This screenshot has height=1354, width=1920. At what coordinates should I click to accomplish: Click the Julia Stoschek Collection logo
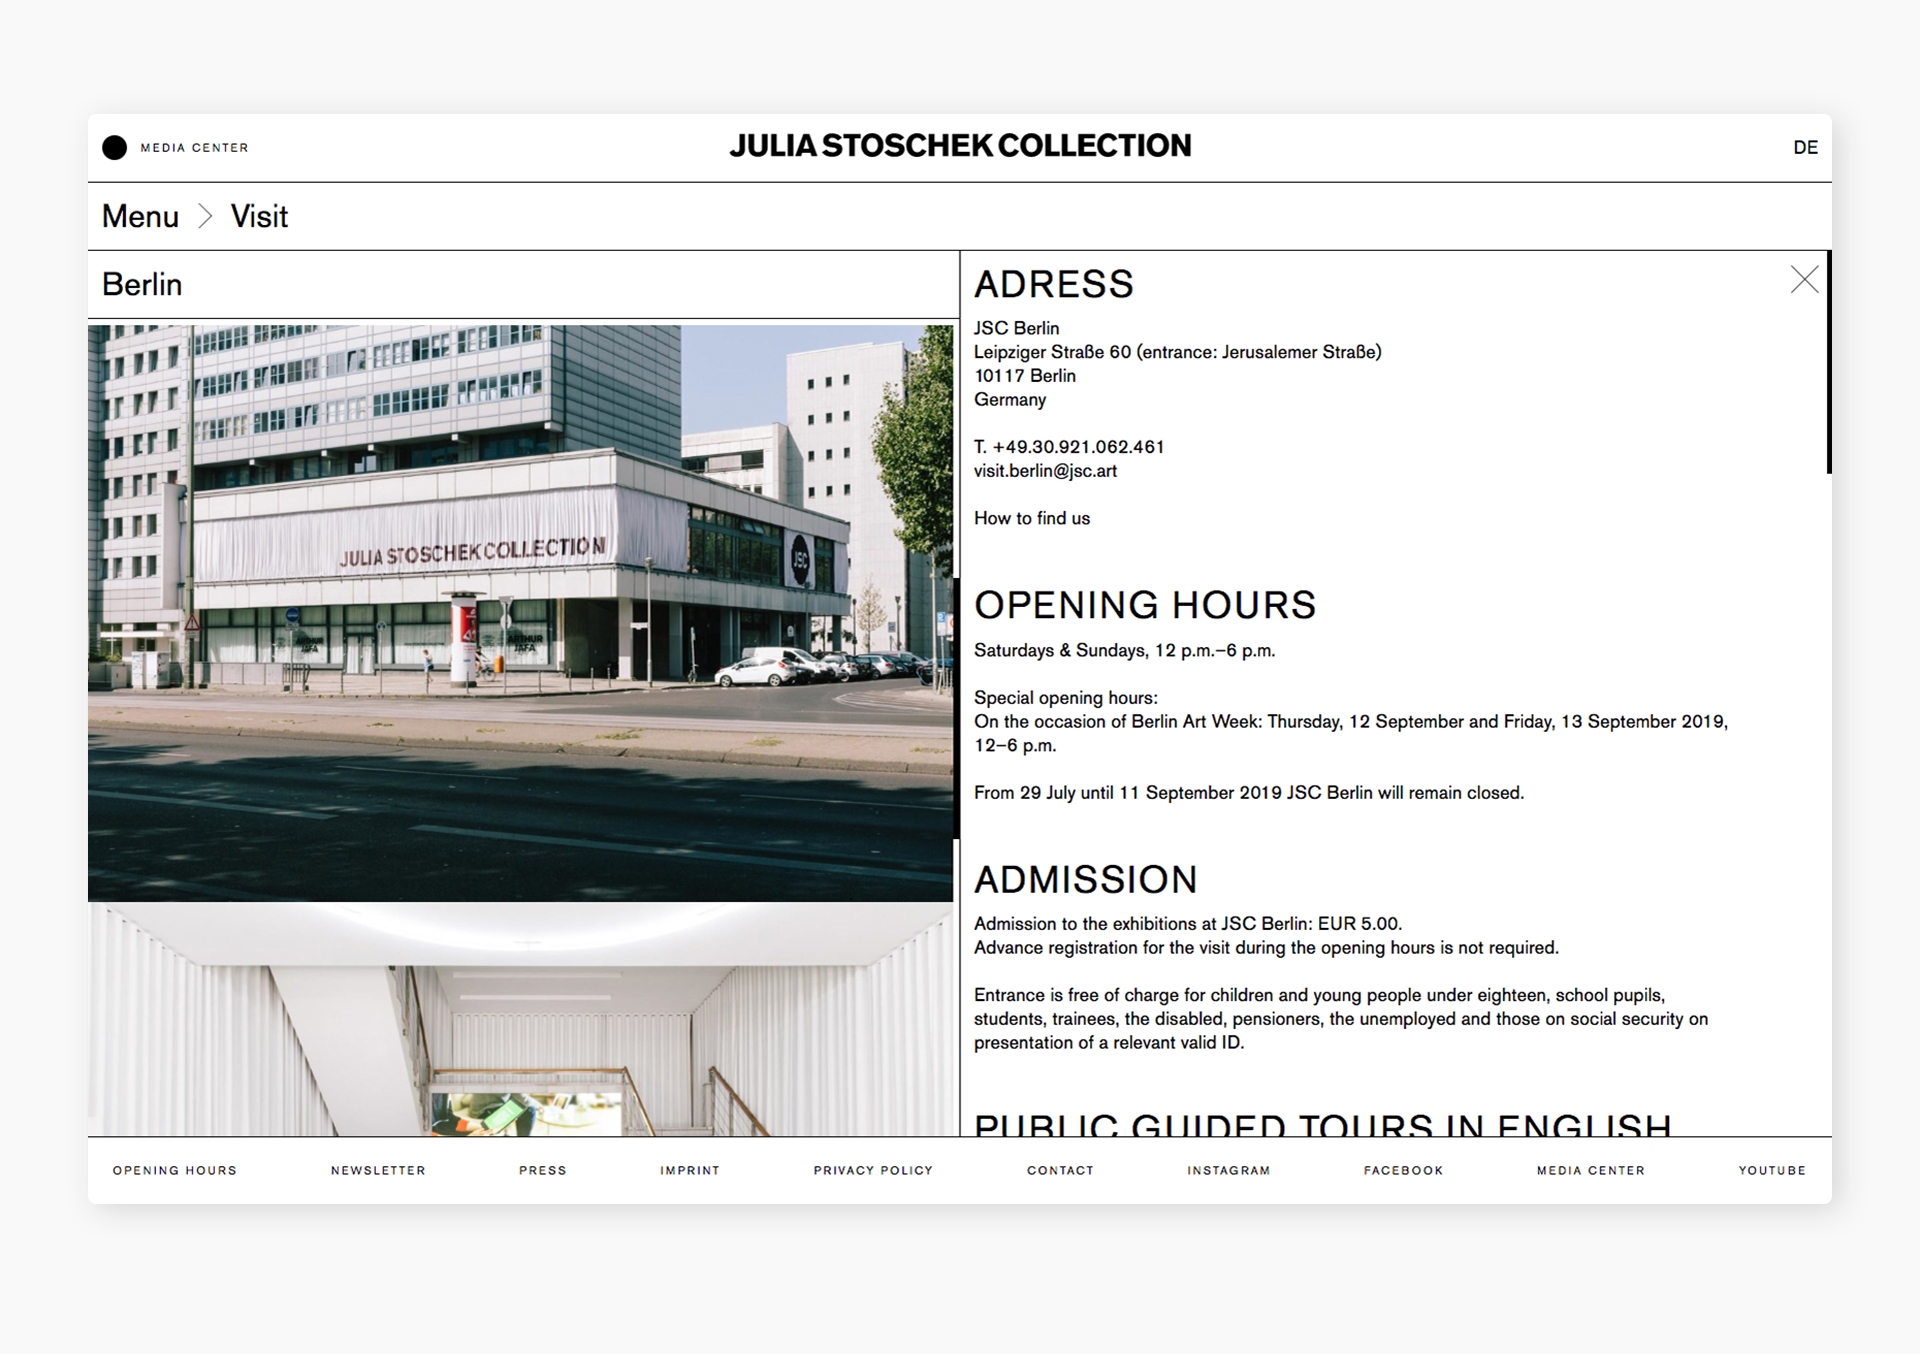point(960,146)
